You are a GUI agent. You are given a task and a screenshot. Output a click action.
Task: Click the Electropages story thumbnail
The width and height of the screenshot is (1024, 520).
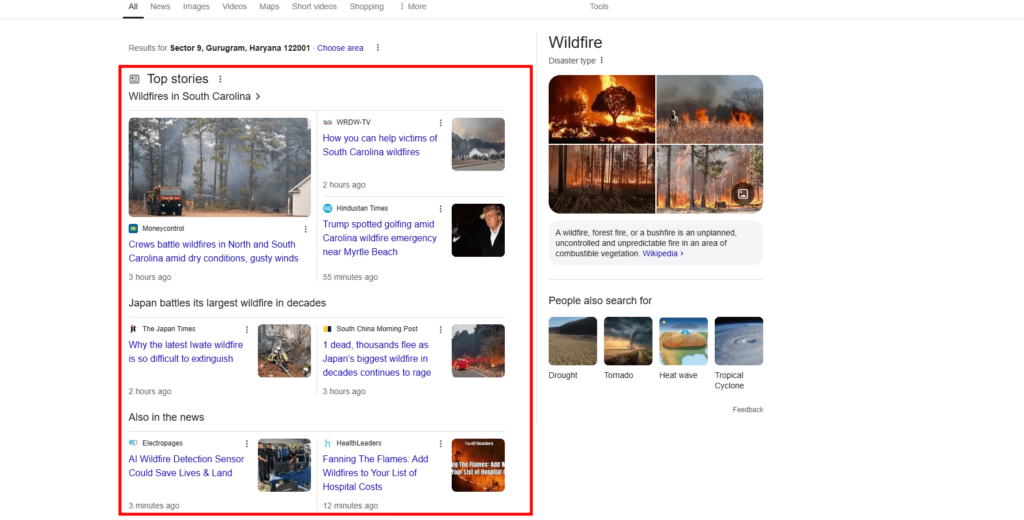pos(285,465)
